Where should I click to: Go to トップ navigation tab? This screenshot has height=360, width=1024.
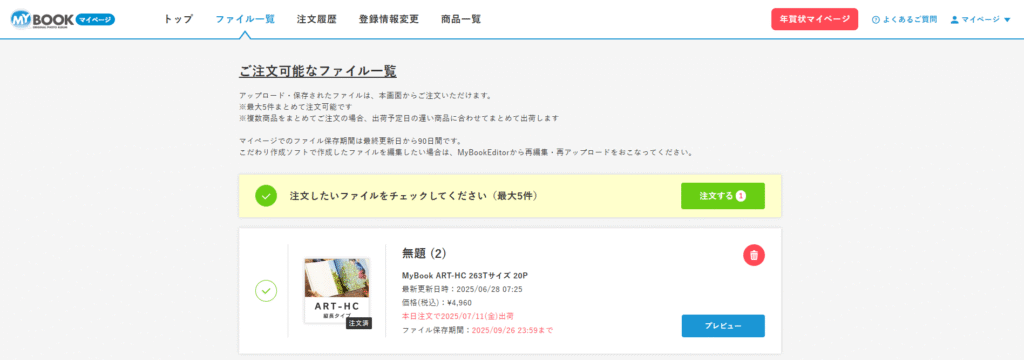[178, 19]
